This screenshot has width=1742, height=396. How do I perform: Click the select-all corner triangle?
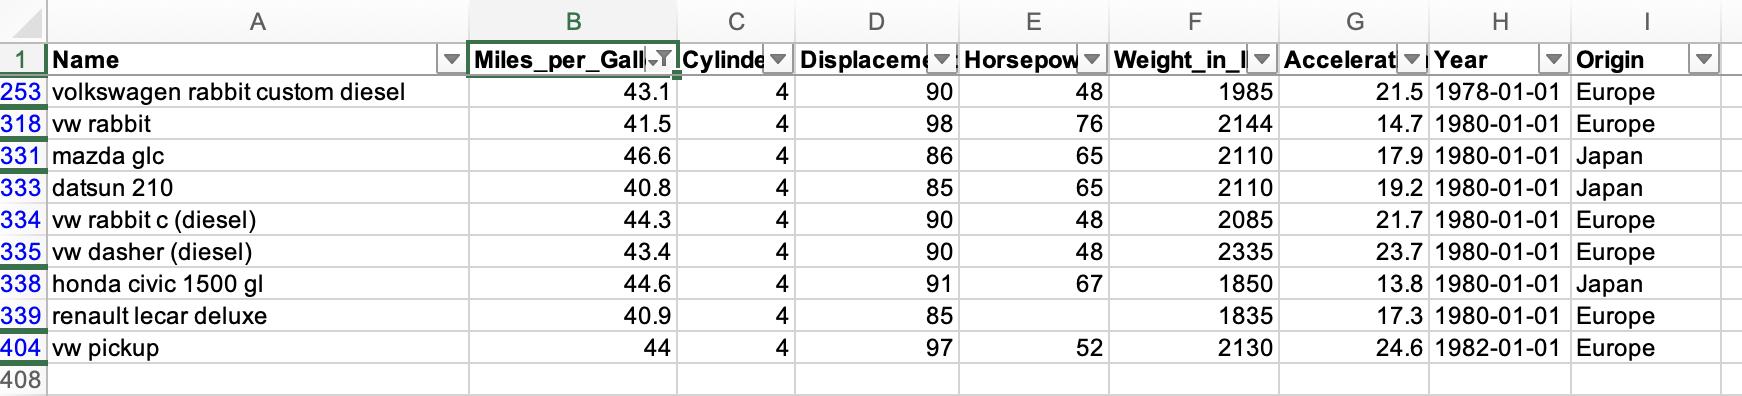tap(23, 22)
